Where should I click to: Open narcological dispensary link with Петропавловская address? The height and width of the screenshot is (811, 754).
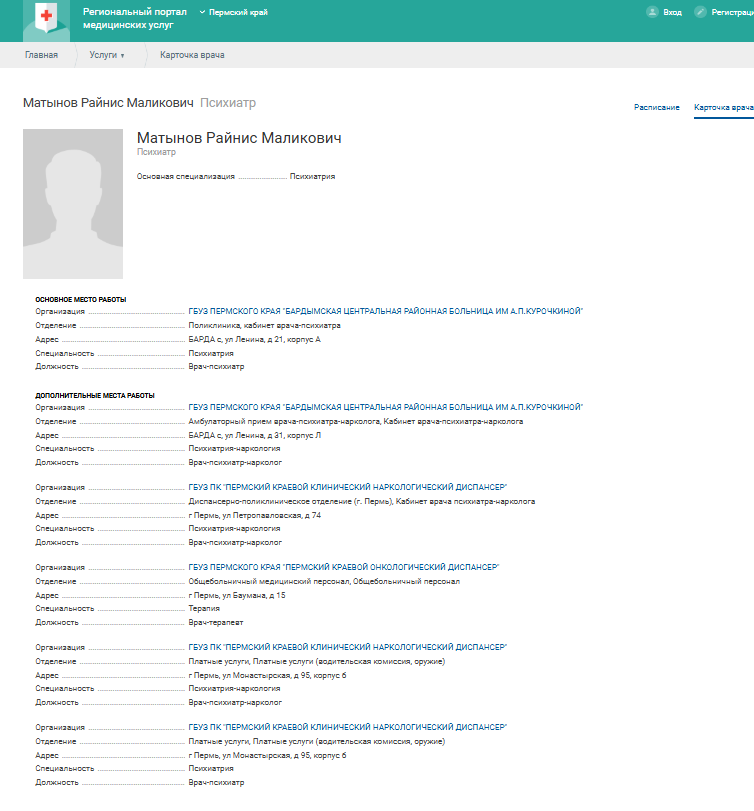click(348, 487)
